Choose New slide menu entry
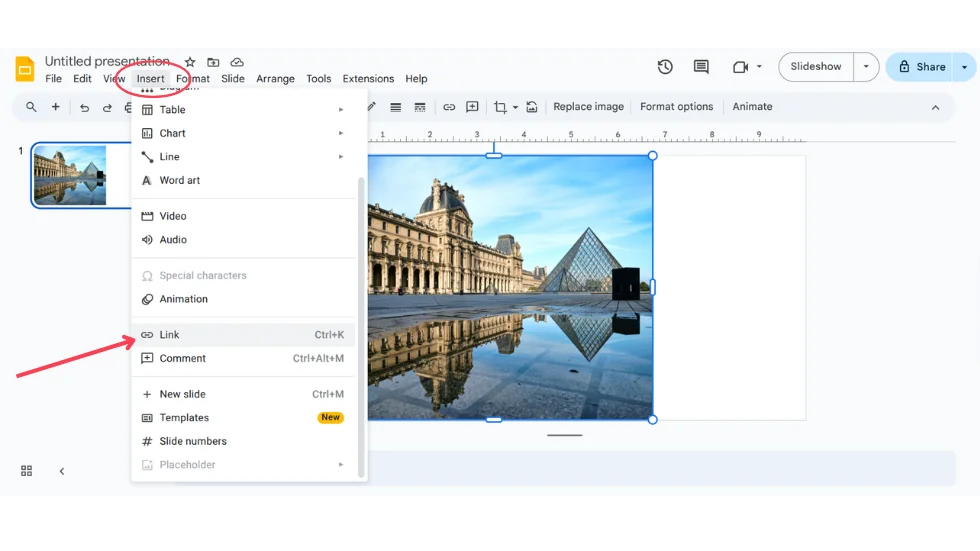The width and height of the screenshot is (980, 551). pyautogui.click(x=244, y=394)
